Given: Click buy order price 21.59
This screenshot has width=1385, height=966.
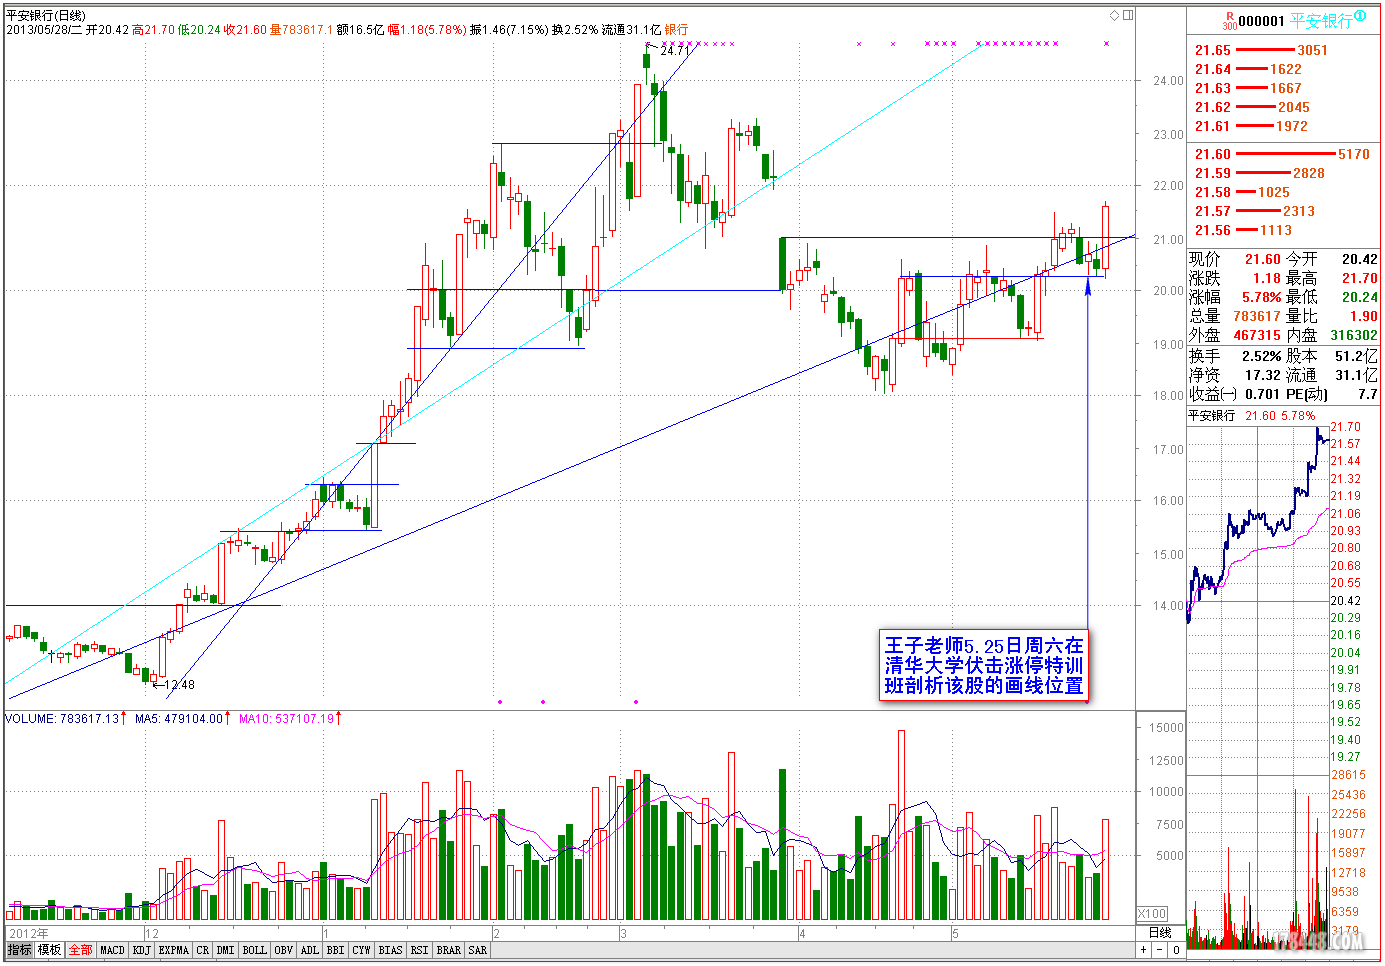Looking at the screenshot, I should click(x=1213, y=173).
